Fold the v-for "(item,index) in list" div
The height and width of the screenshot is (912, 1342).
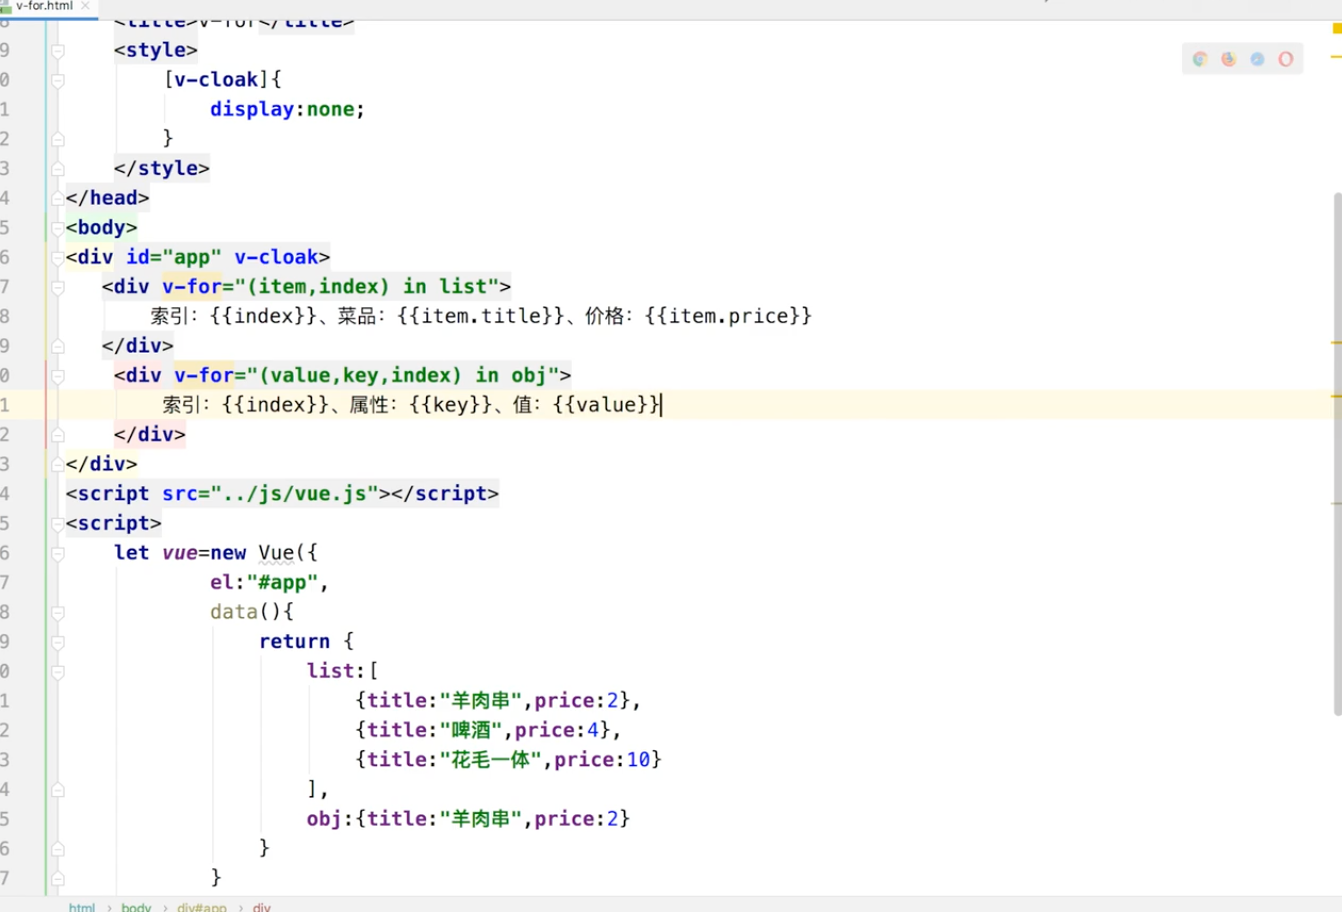point(58,287)
